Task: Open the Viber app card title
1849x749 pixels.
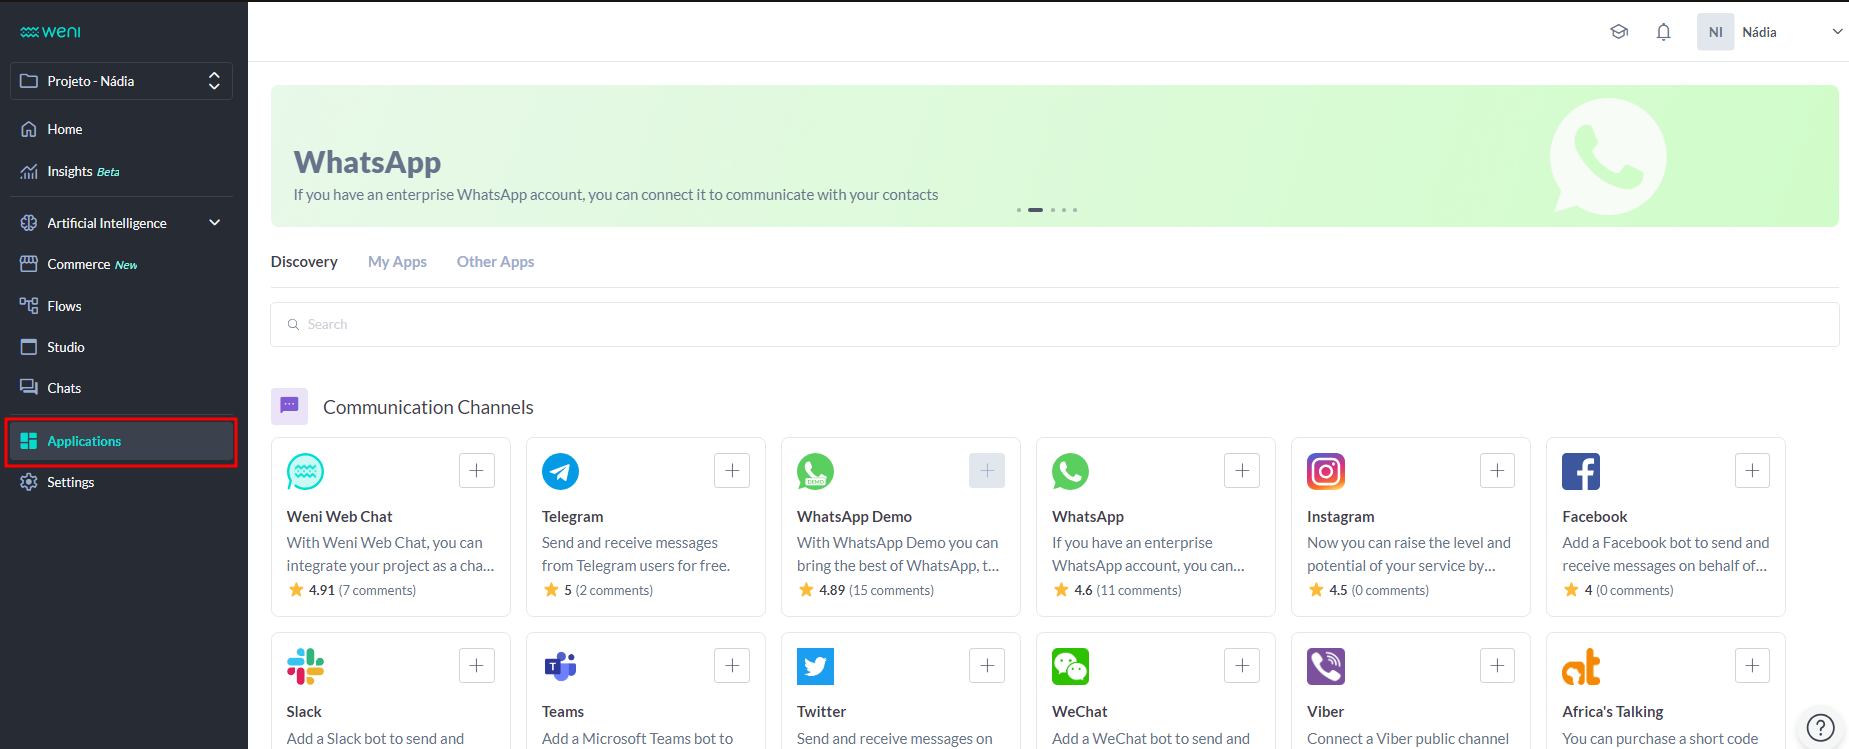Action: (x=1325, y=712)
